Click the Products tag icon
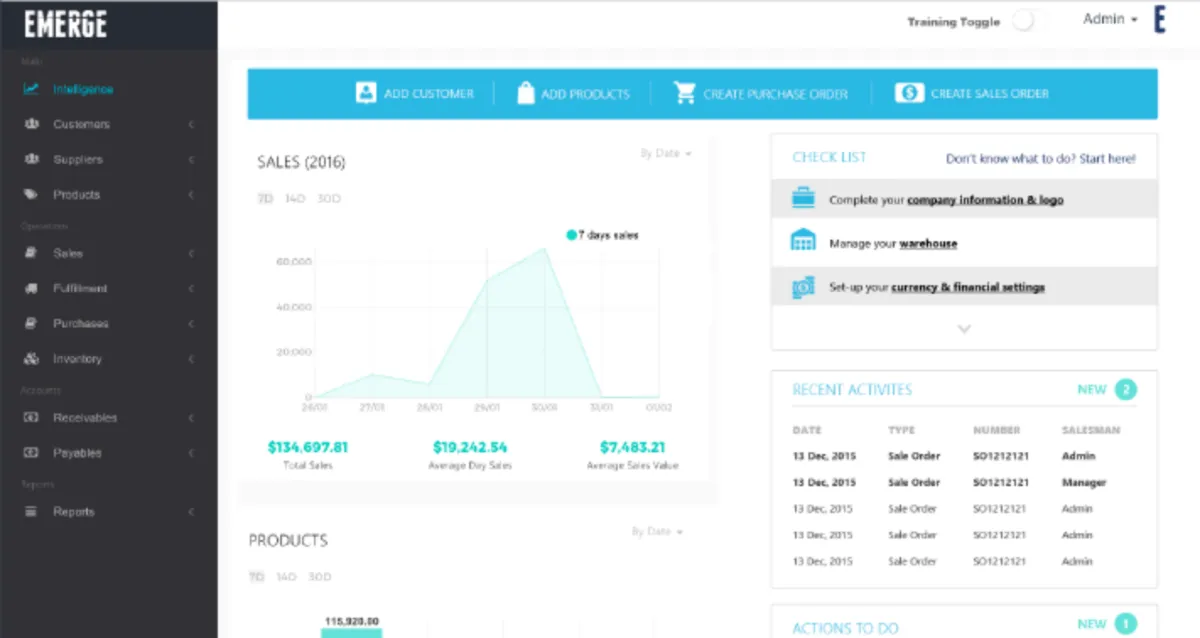The image size is (1200, 638). (32, 194)
